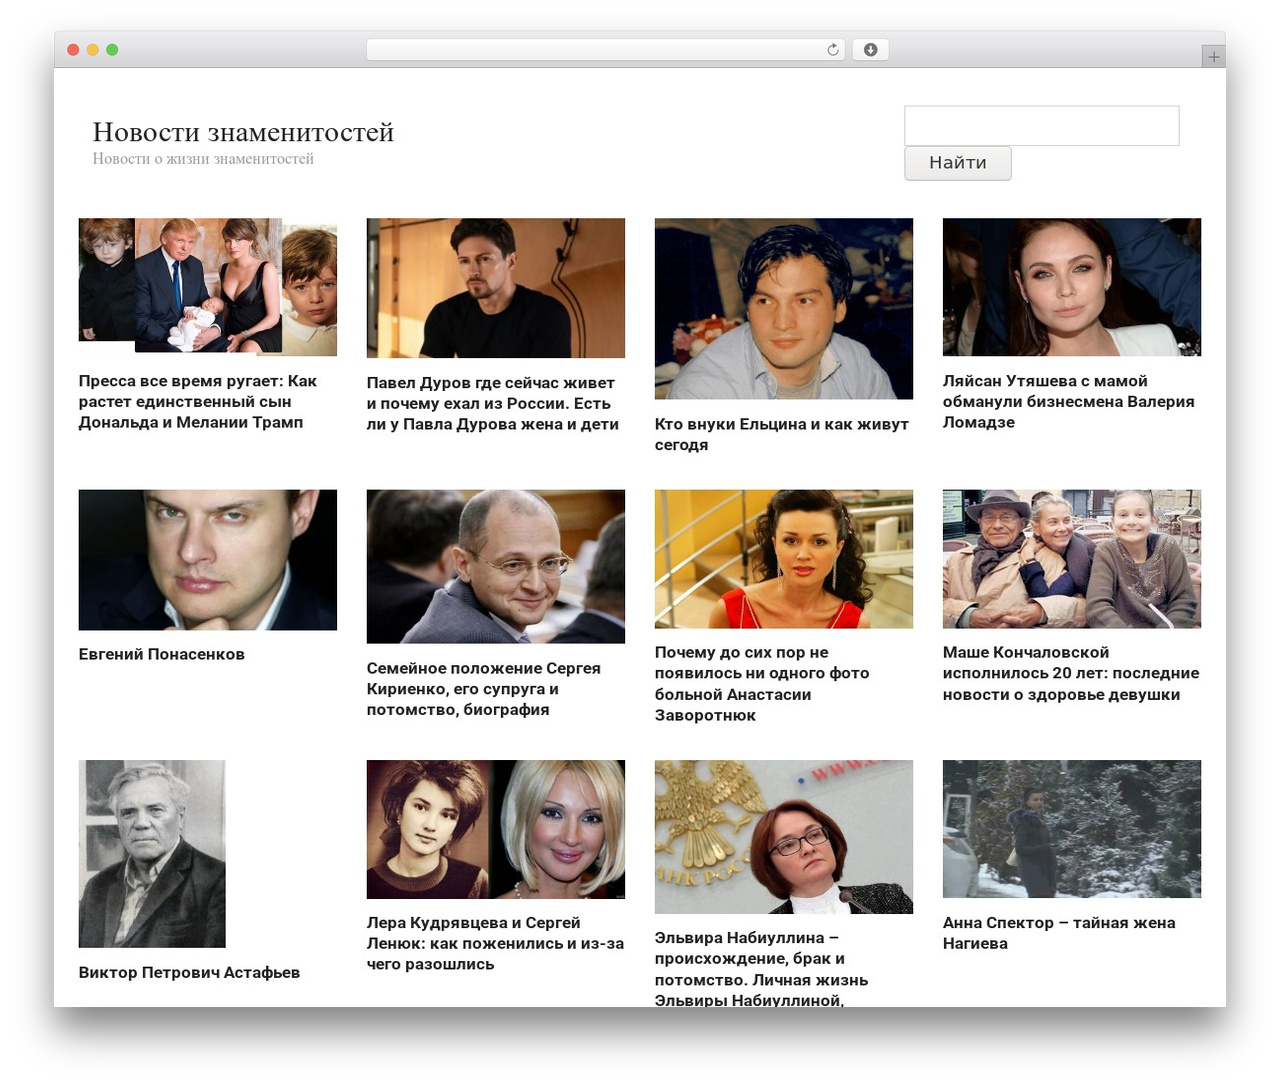Open the Yeltsin grandchildren photo thumbnail
The image size is (1280, 1084).
(784, 309)
